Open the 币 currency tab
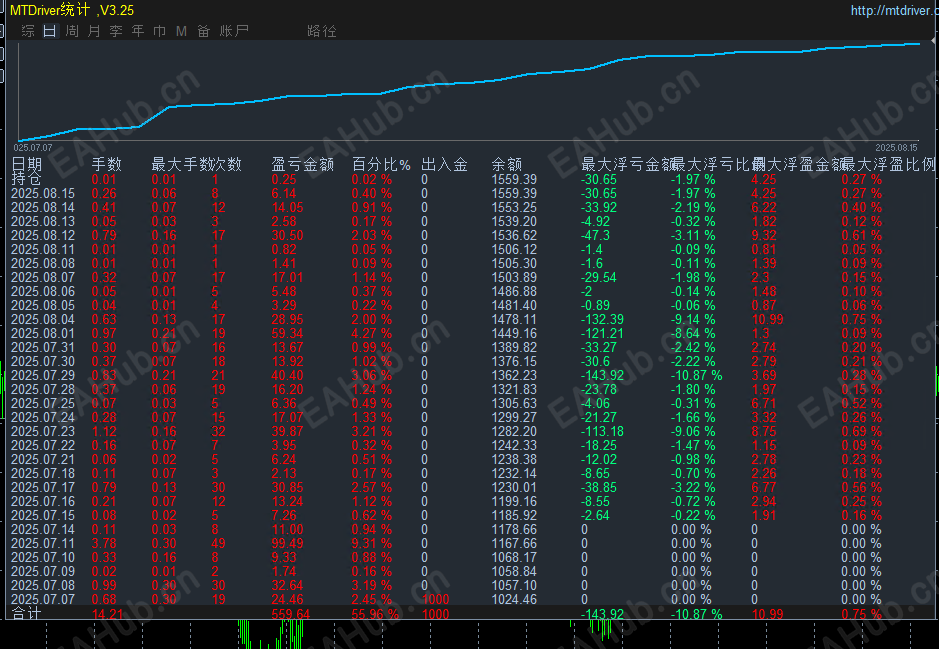 pos(160,31)
